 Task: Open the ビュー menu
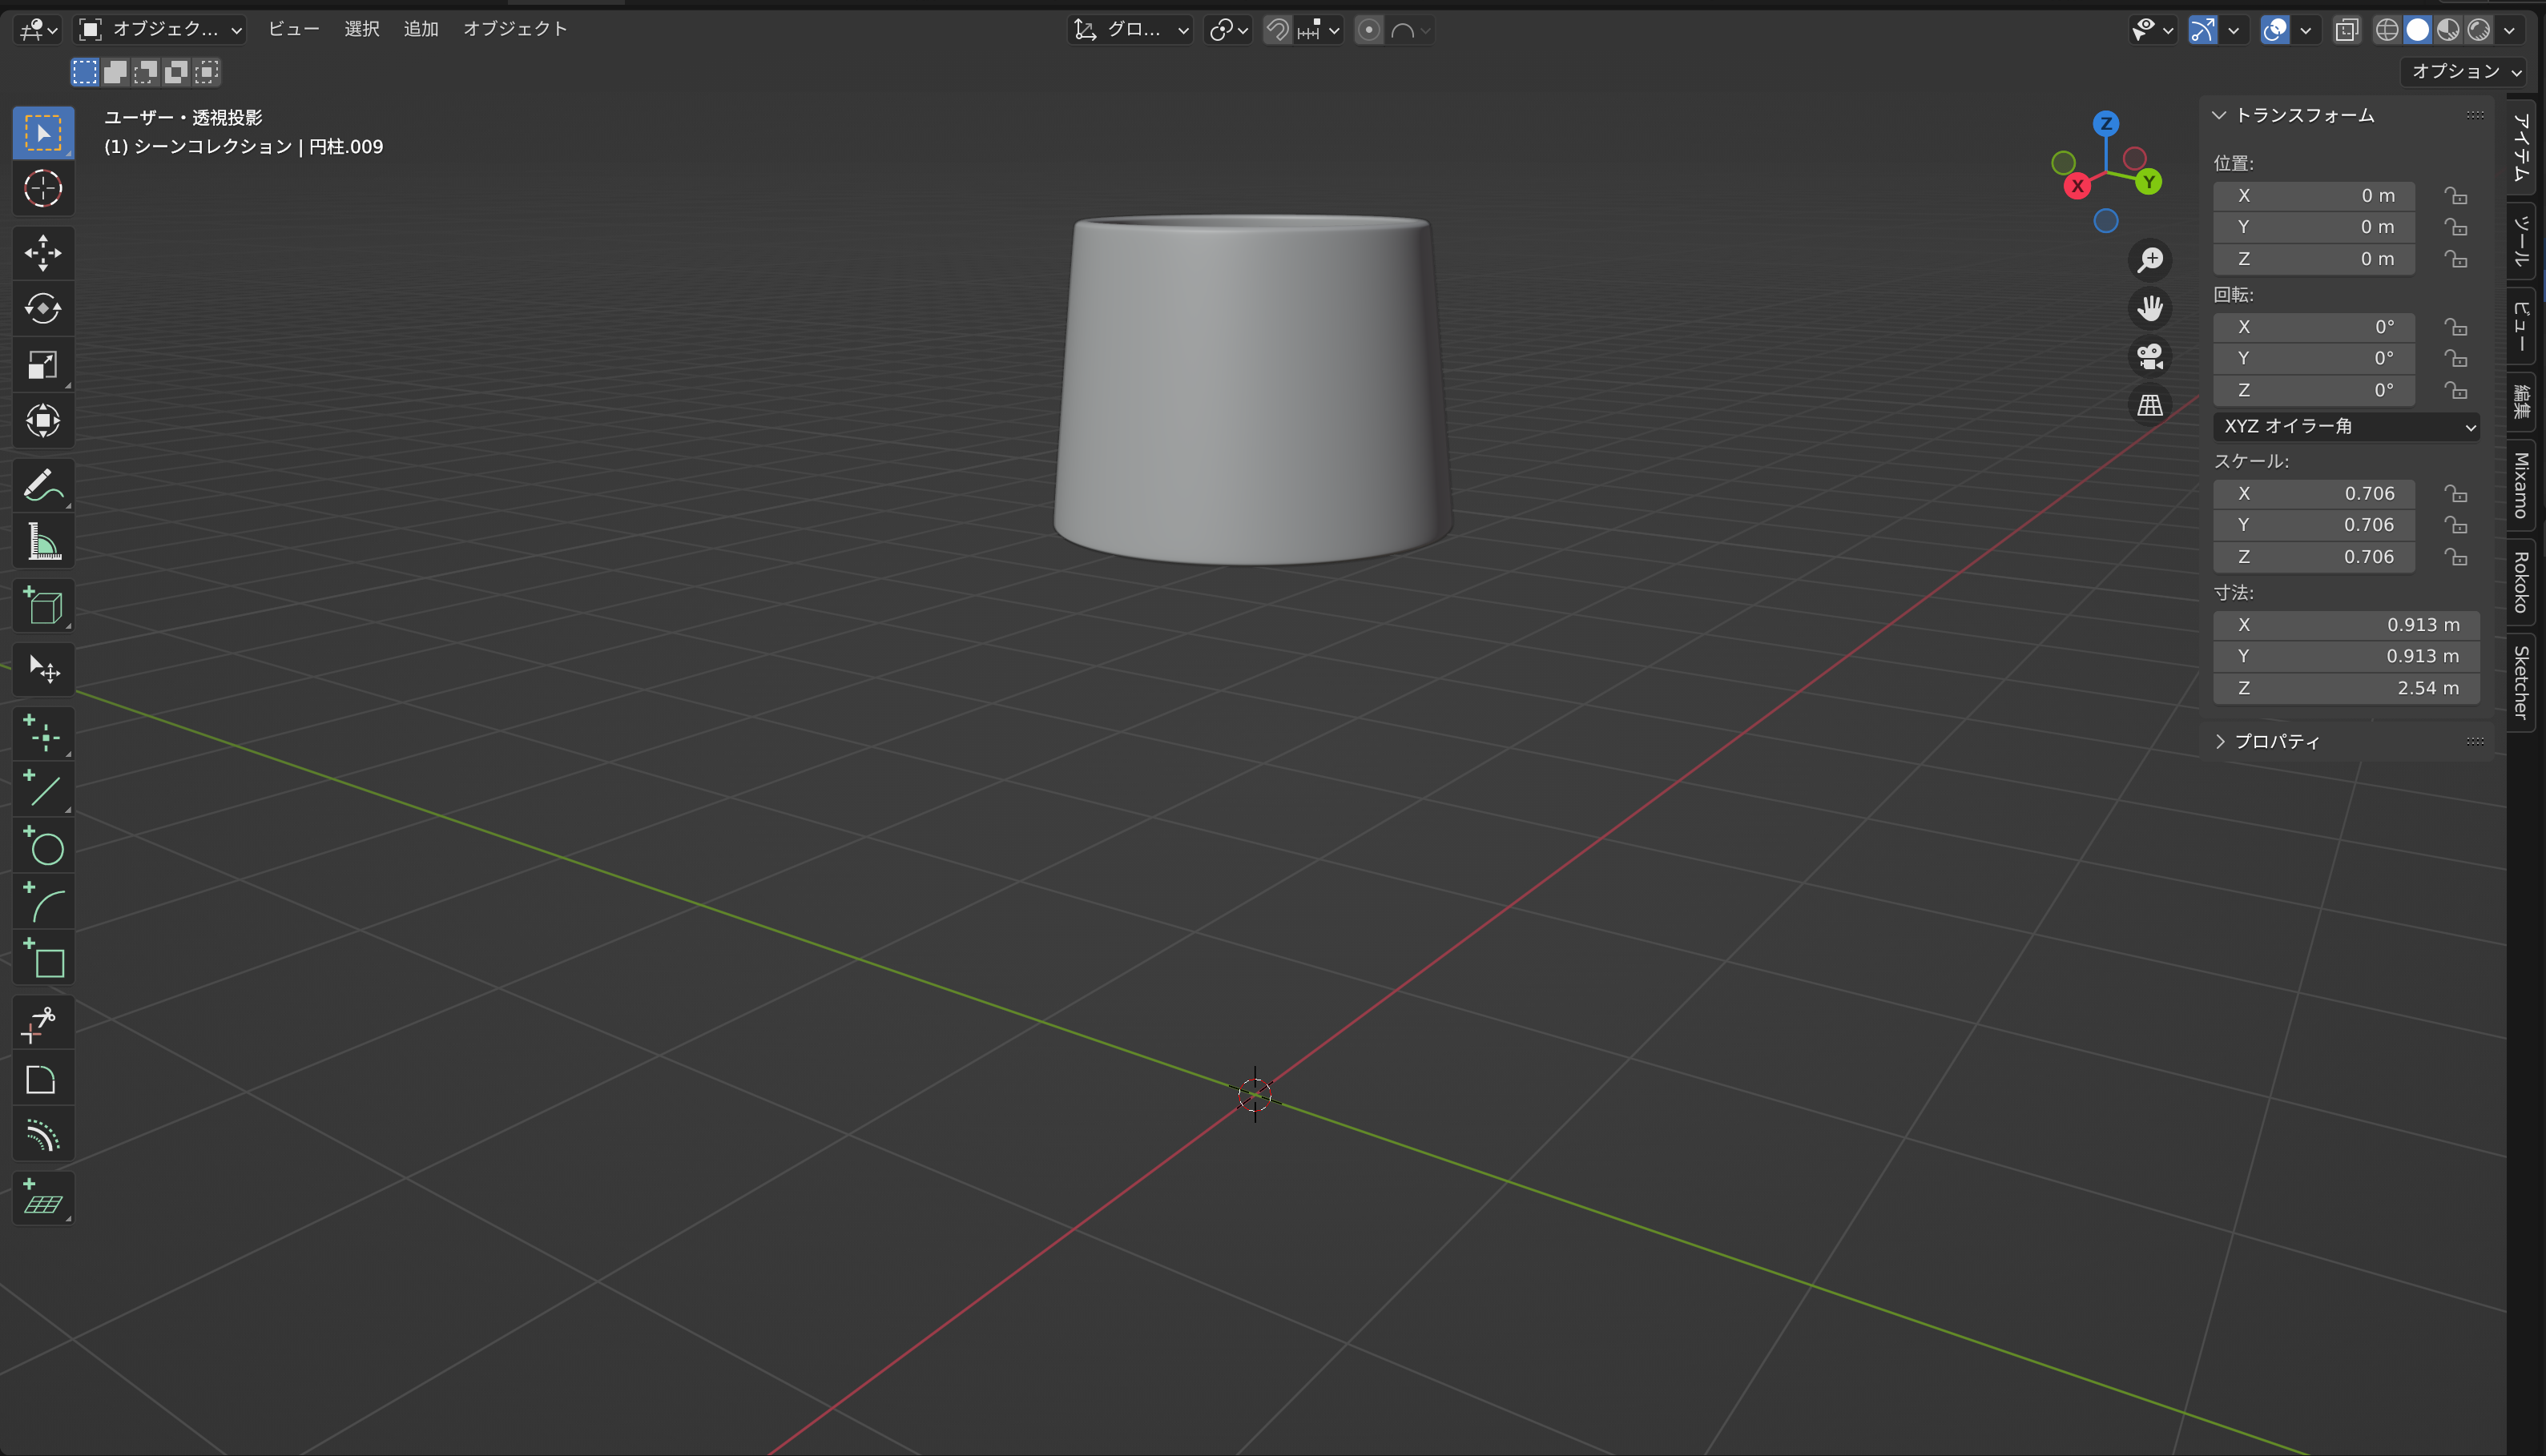coord(294,29)
